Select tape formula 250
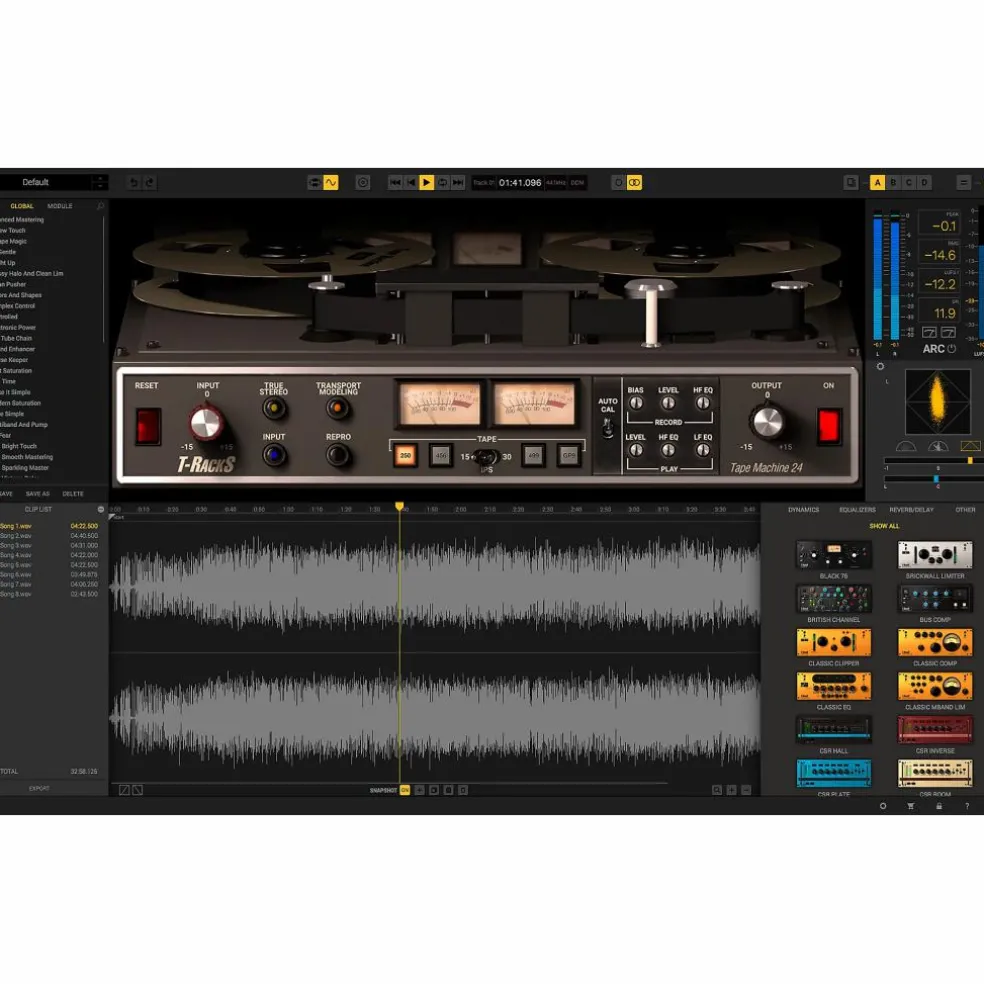The image size is (984, 984). (405, 456)
